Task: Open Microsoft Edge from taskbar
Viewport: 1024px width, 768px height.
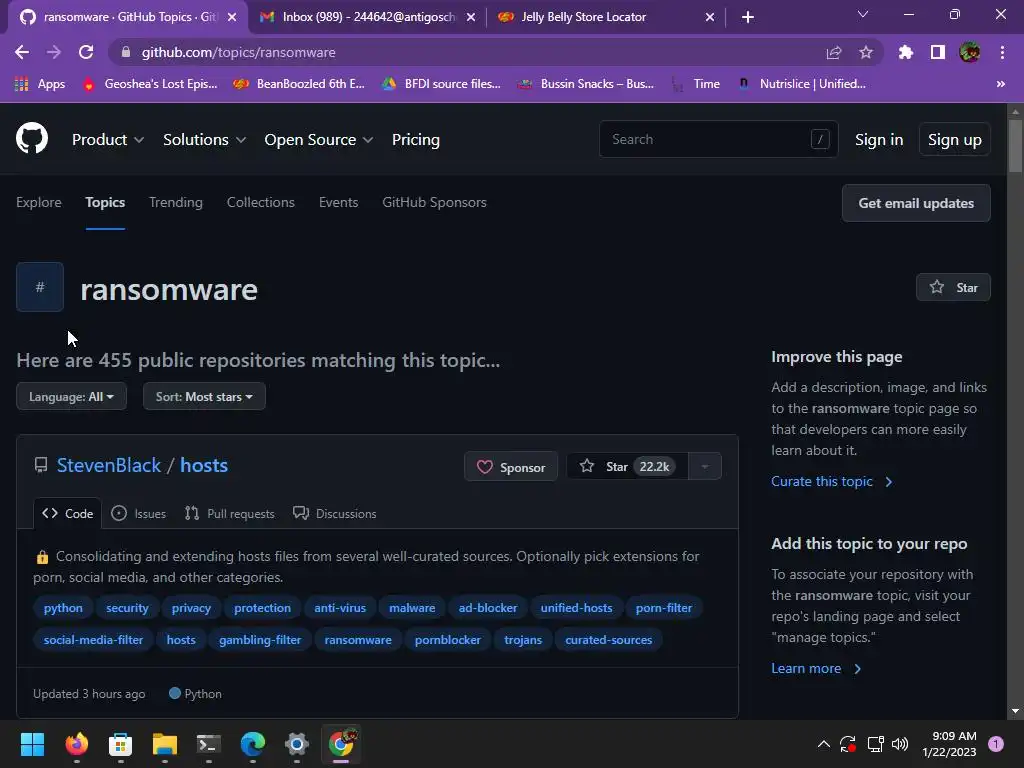Action: click(x=253, y=744)
